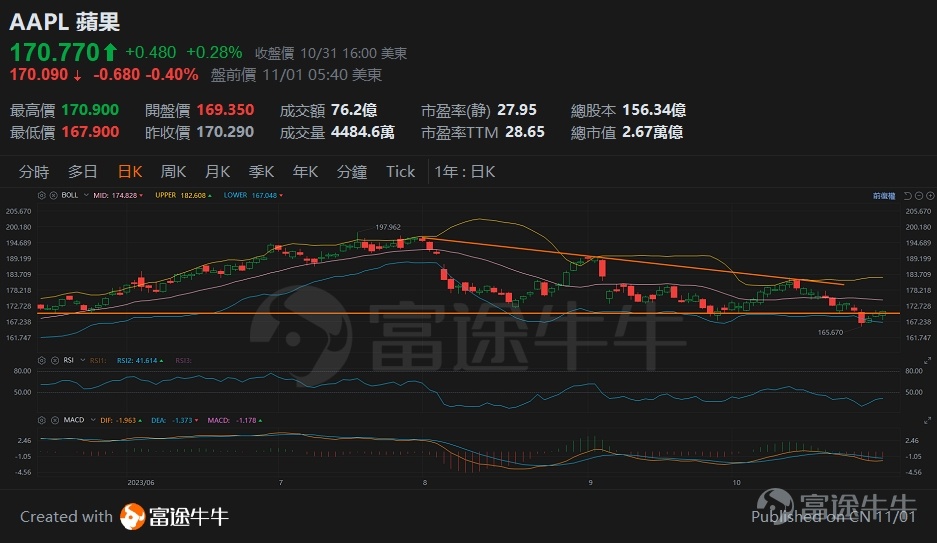Toggle the RSI3 line label
Image resolution: width=937 pixels, height=543 pixels.
click(x=183, y=360)
